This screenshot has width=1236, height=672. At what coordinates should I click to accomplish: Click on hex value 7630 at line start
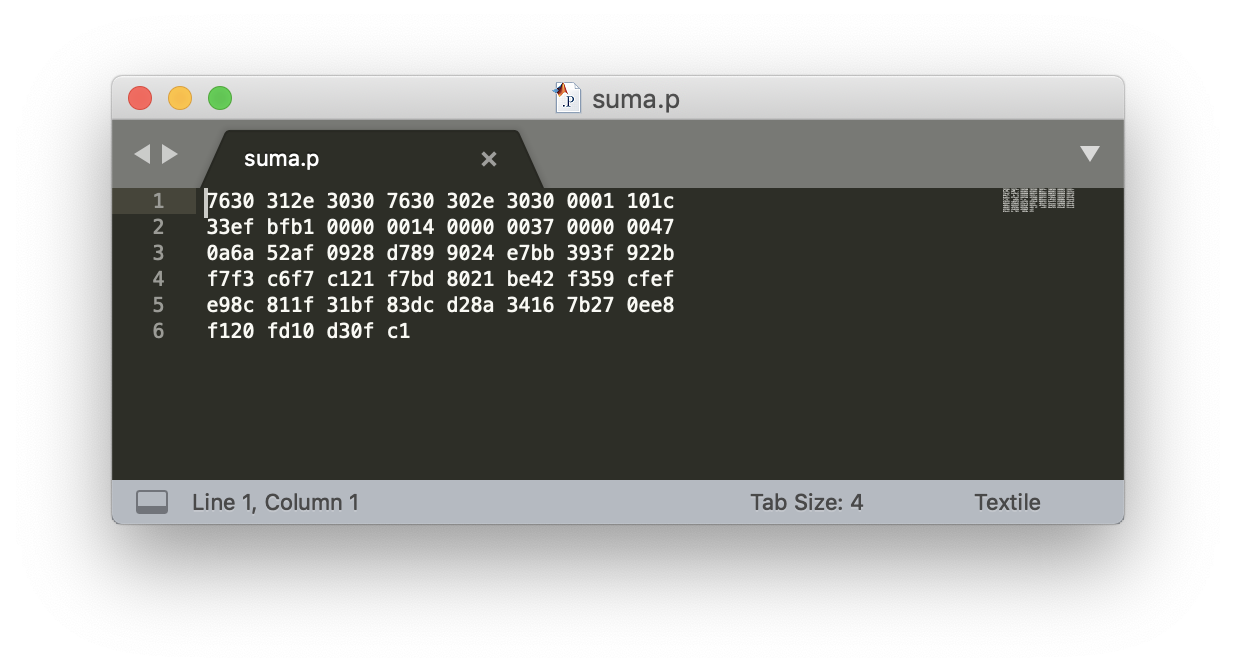pyautogui.click(x=231, y=201)
